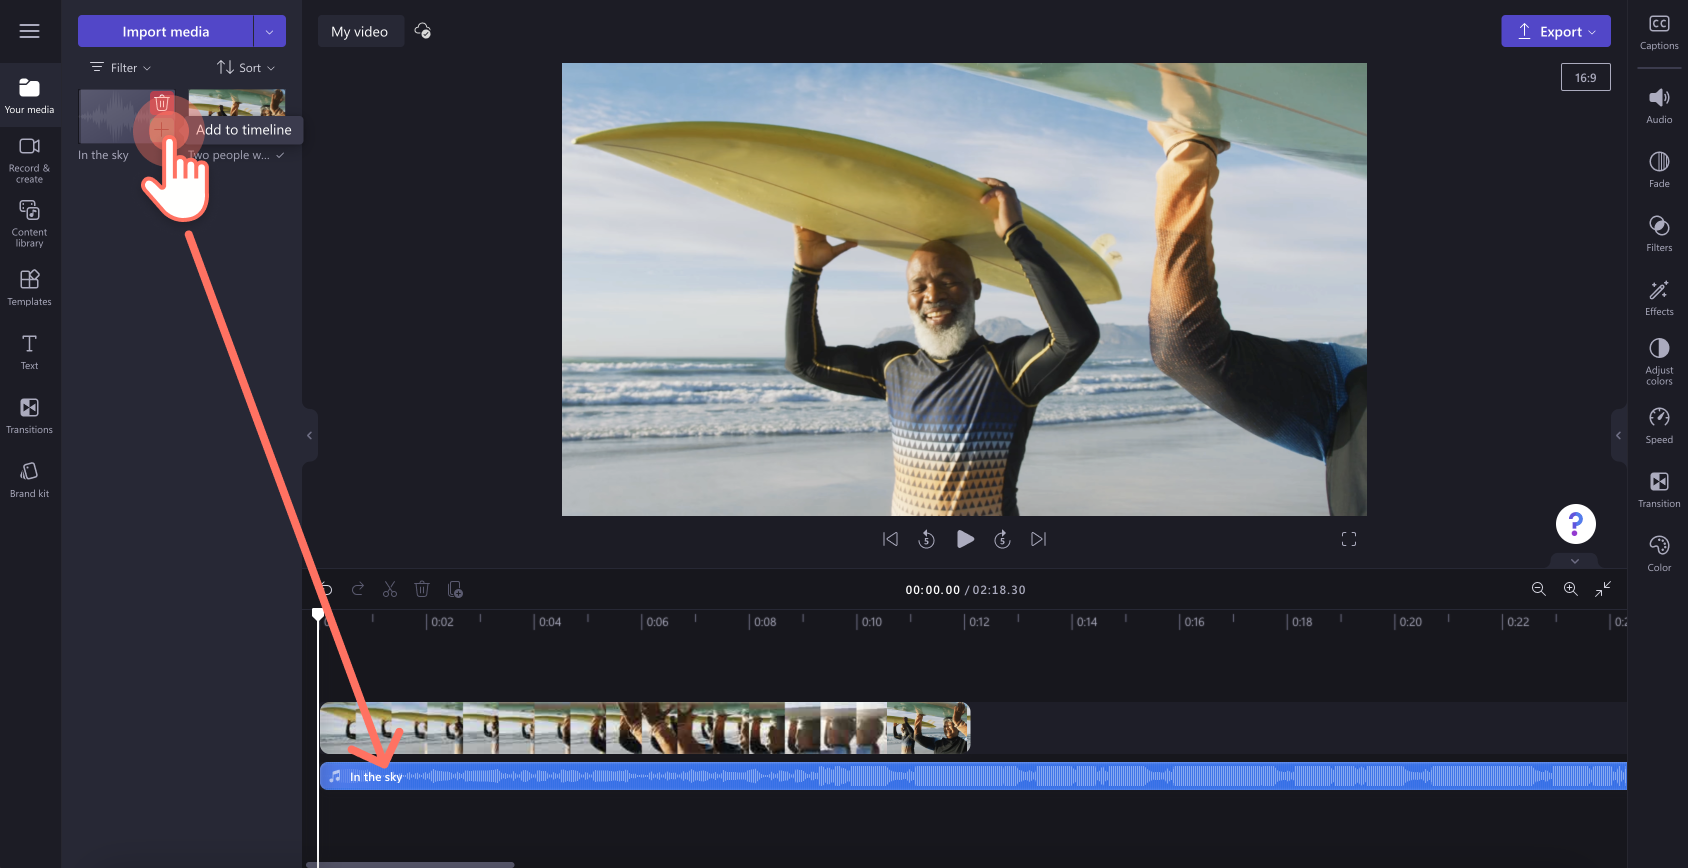The image size is (1688, 868).
Task: Change the 16:9 aspect ratio
Action: [1586, 77]
